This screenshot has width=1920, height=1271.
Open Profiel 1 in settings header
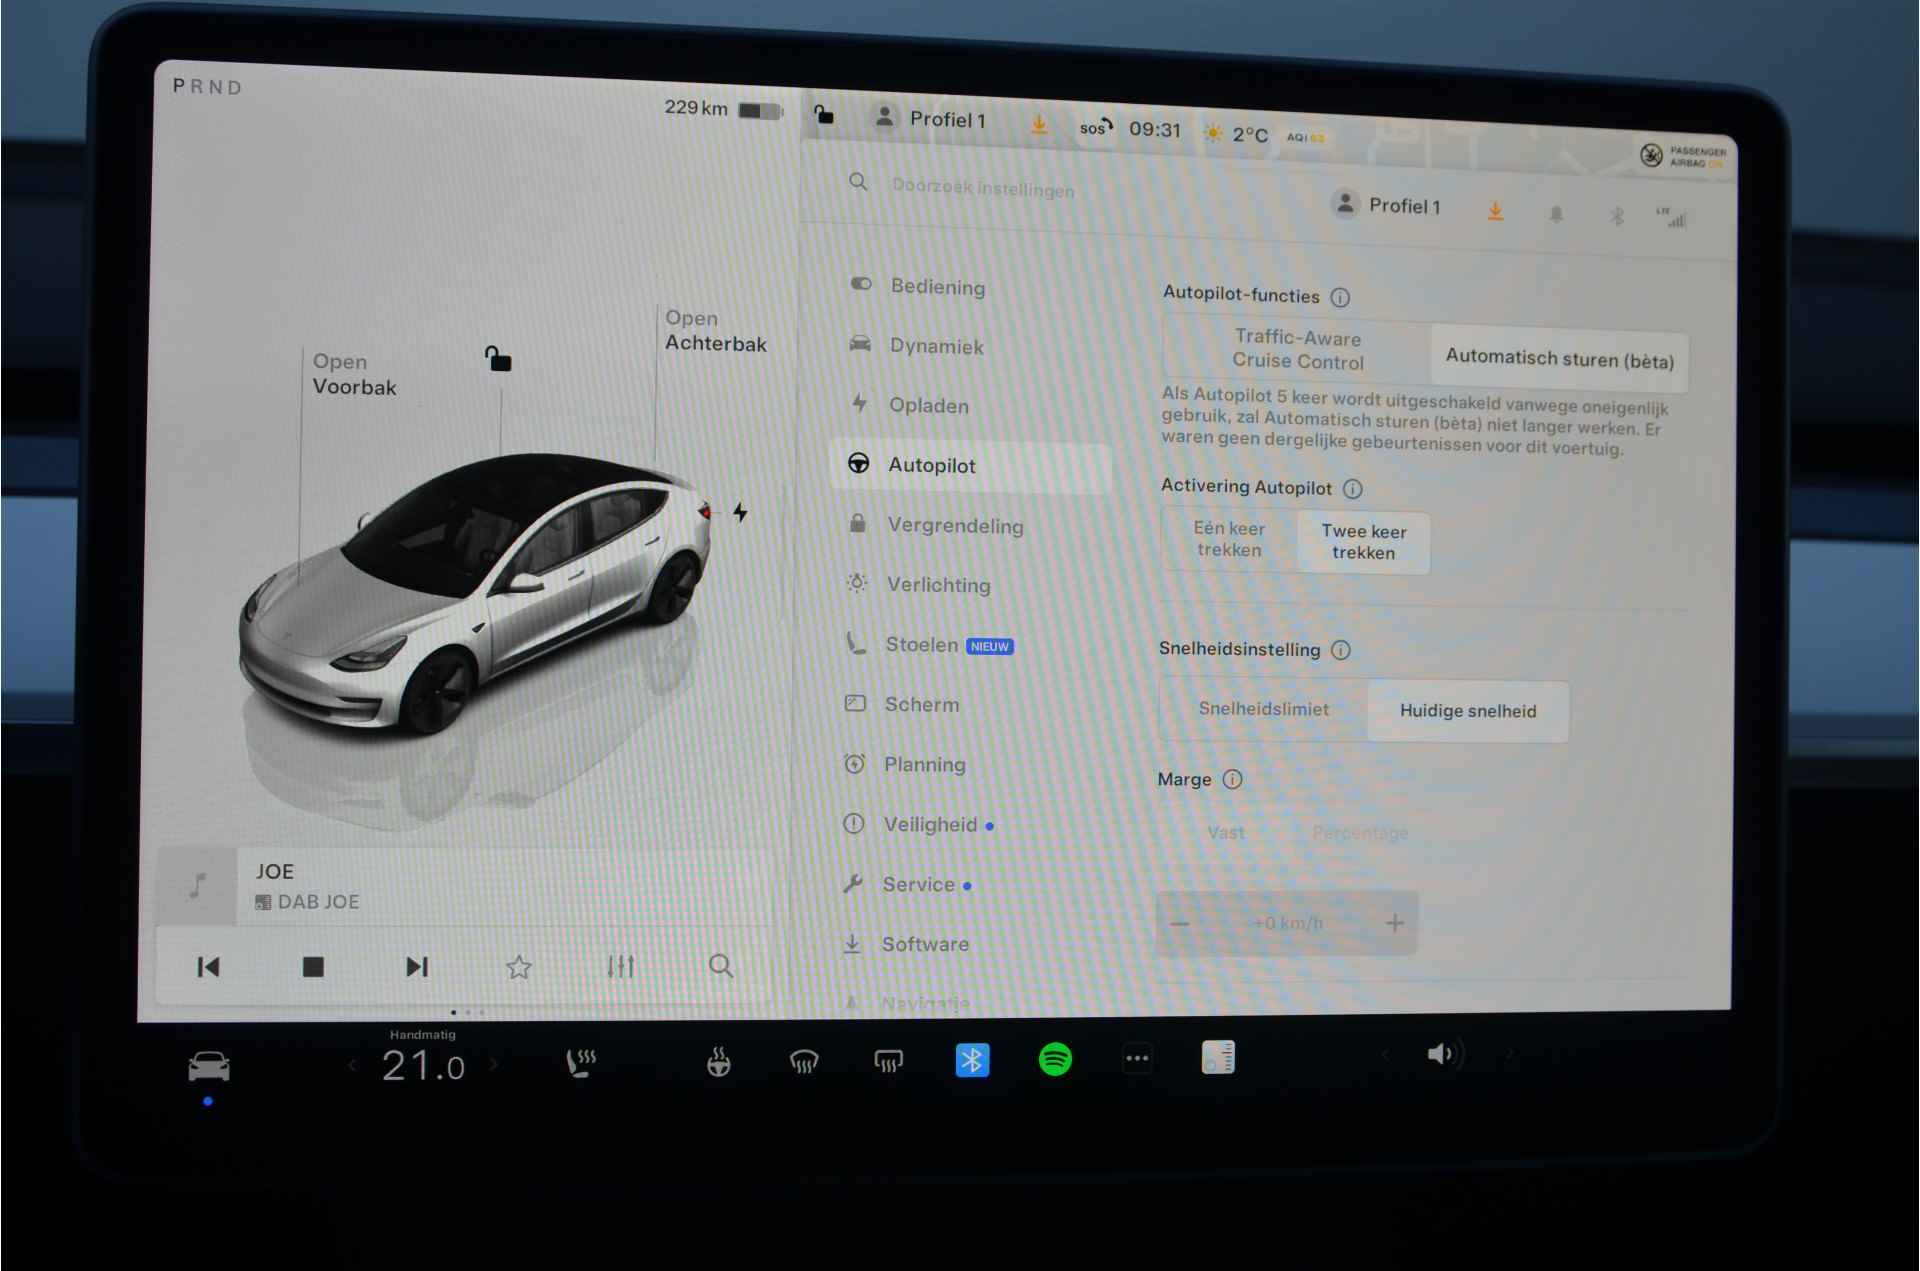(x=1387, y=205)
